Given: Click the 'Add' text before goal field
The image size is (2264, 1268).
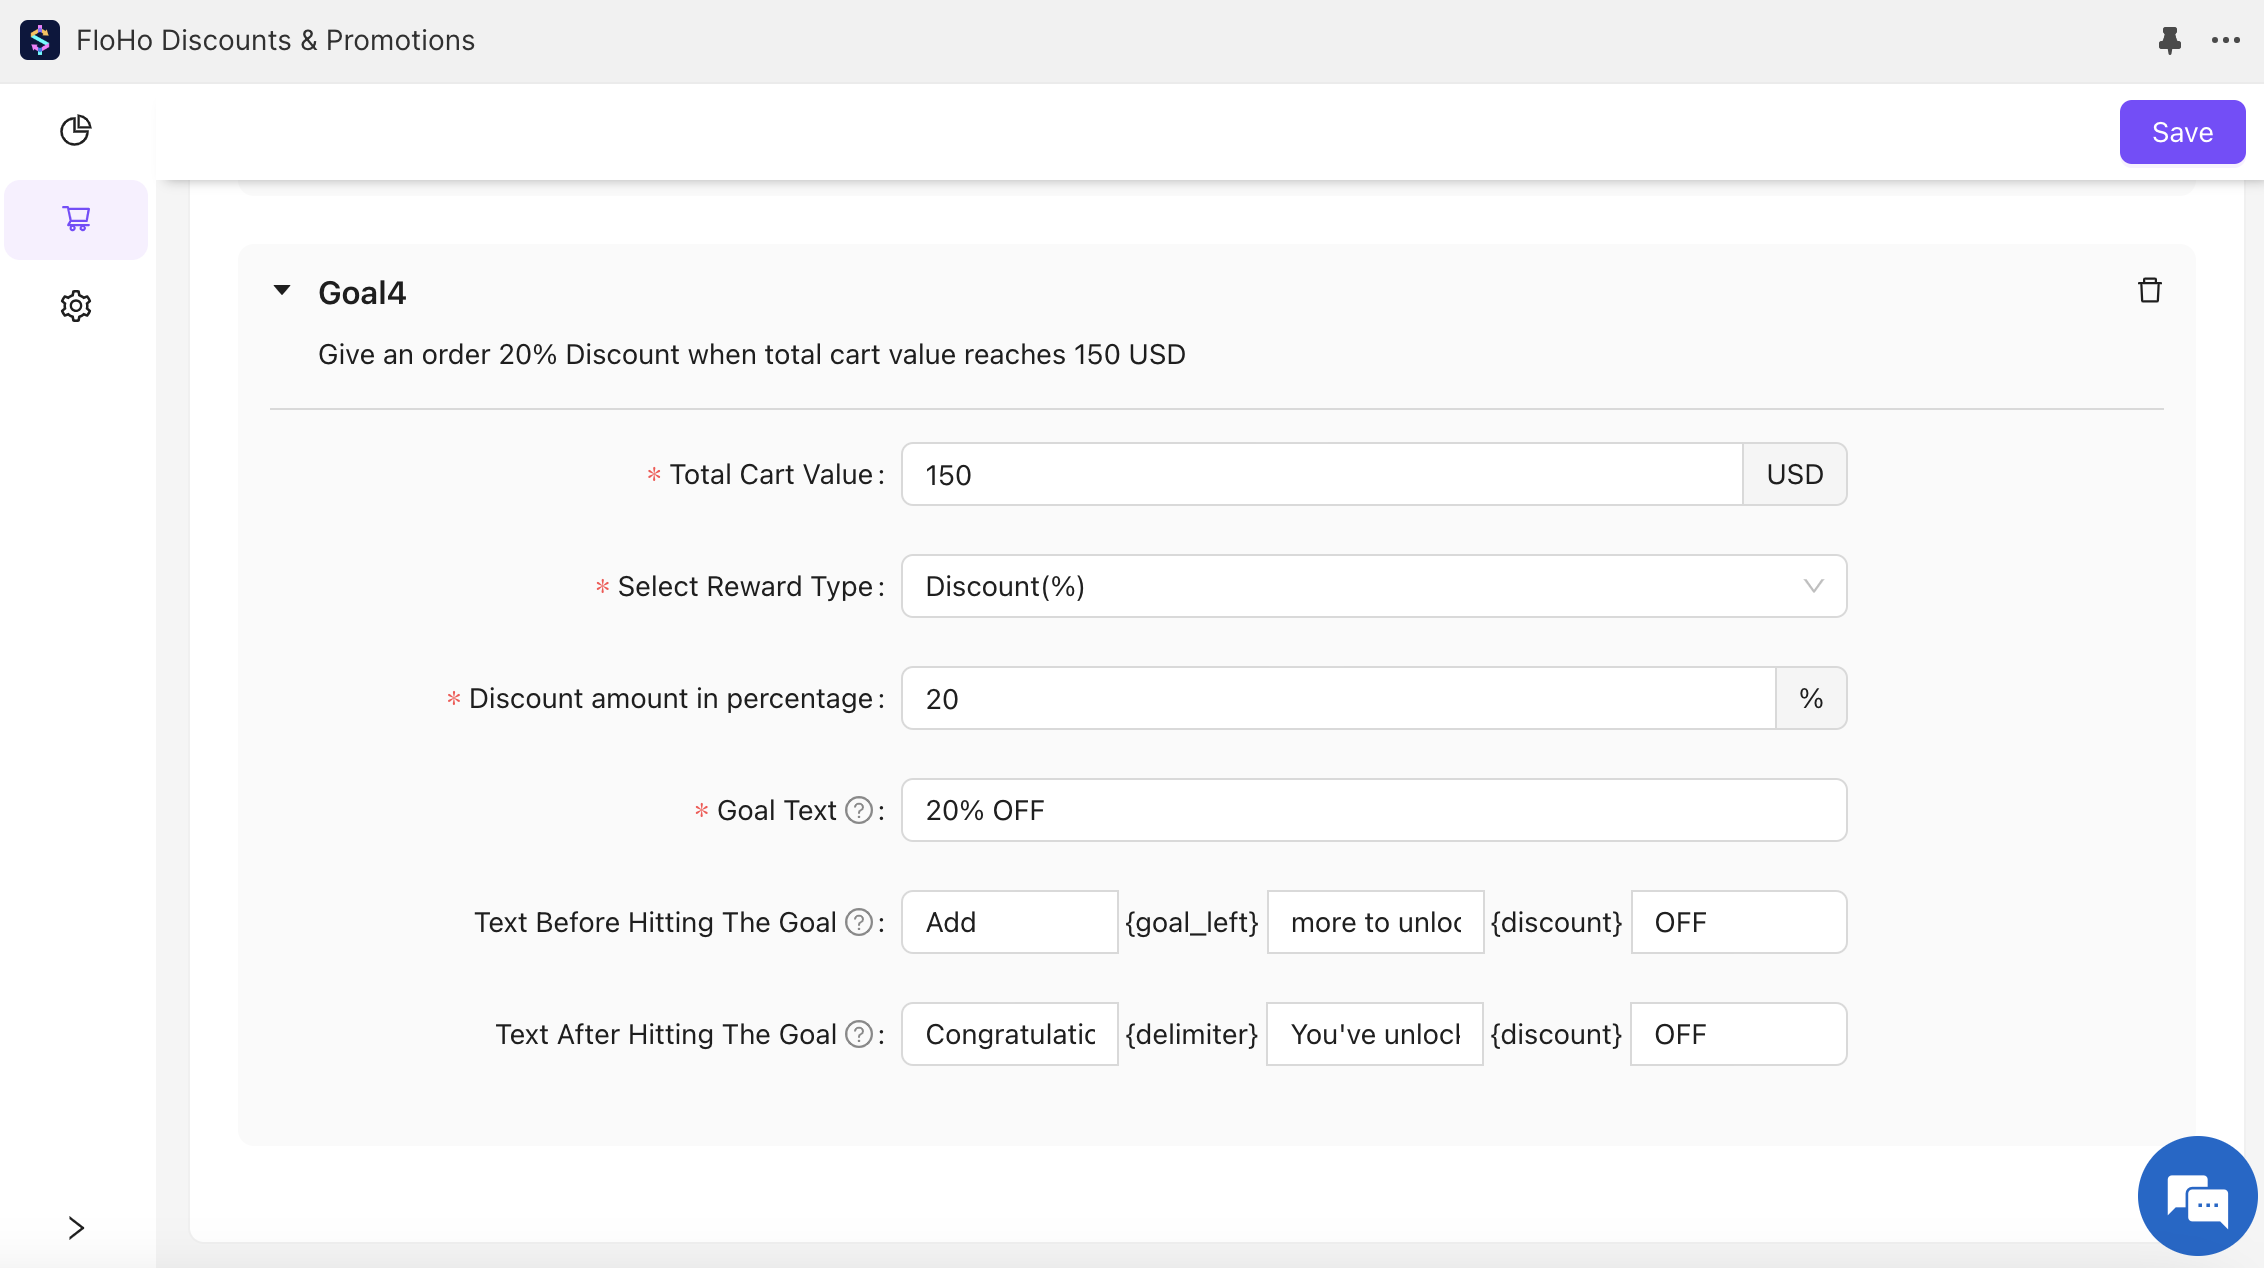Looking at the screenshot, I should tap(1009, 922).
